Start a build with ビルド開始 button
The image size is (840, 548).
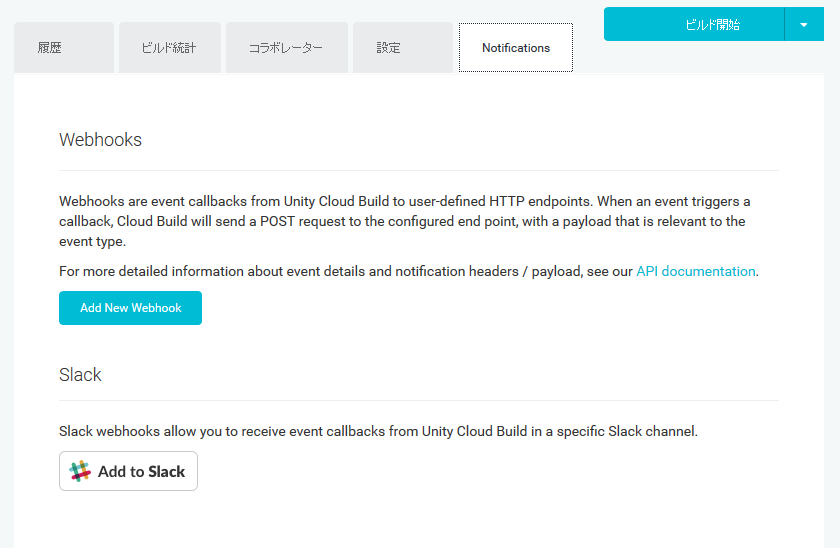click(x=694, y=24)
